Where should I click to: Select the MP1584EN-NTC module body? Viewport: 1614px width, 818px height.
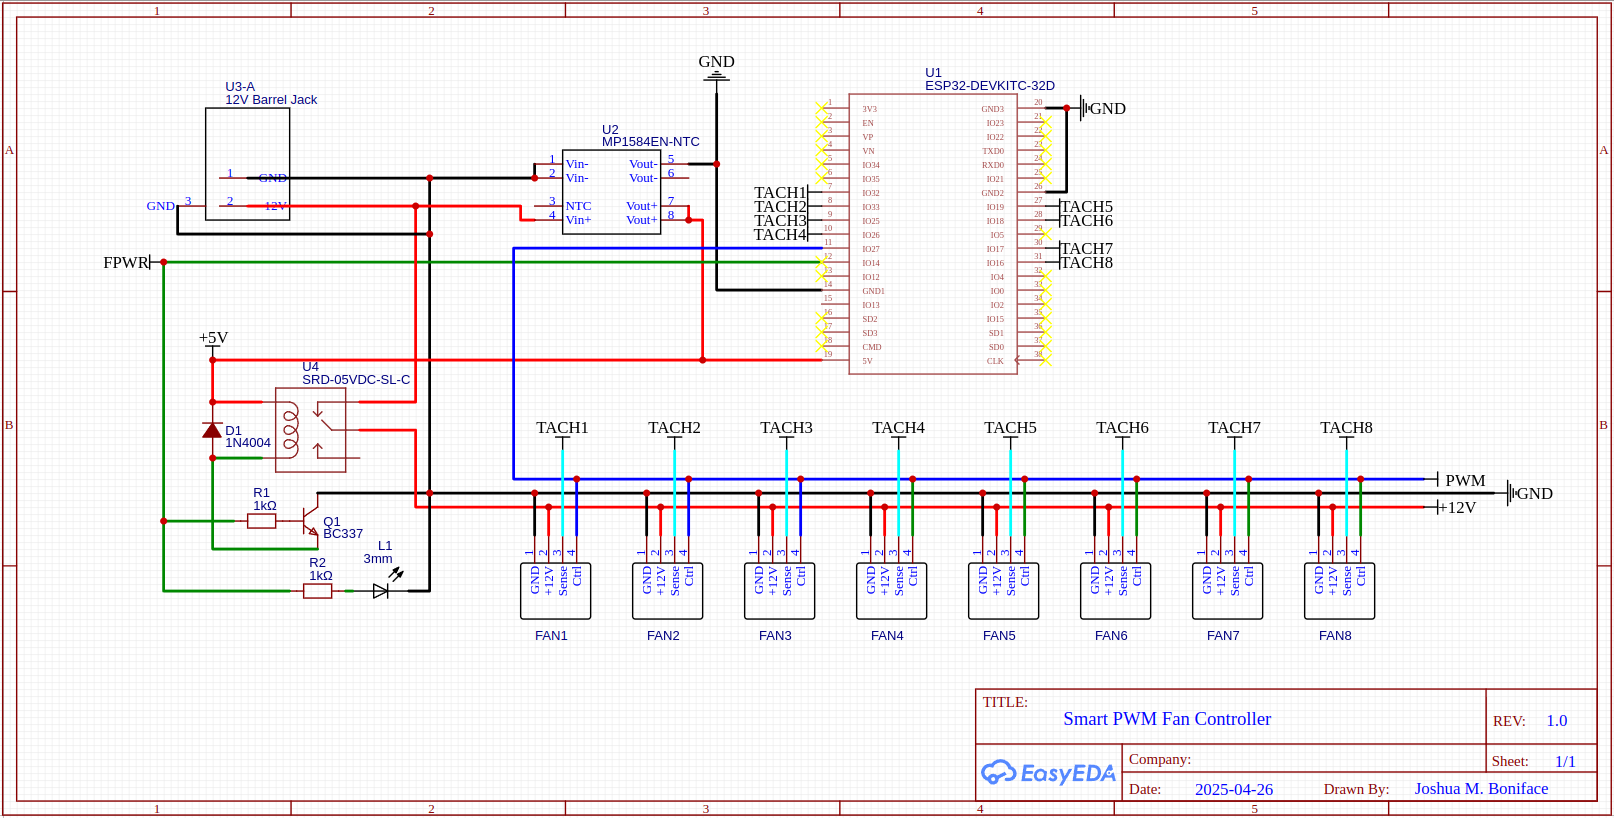click(x=611, y=192)
